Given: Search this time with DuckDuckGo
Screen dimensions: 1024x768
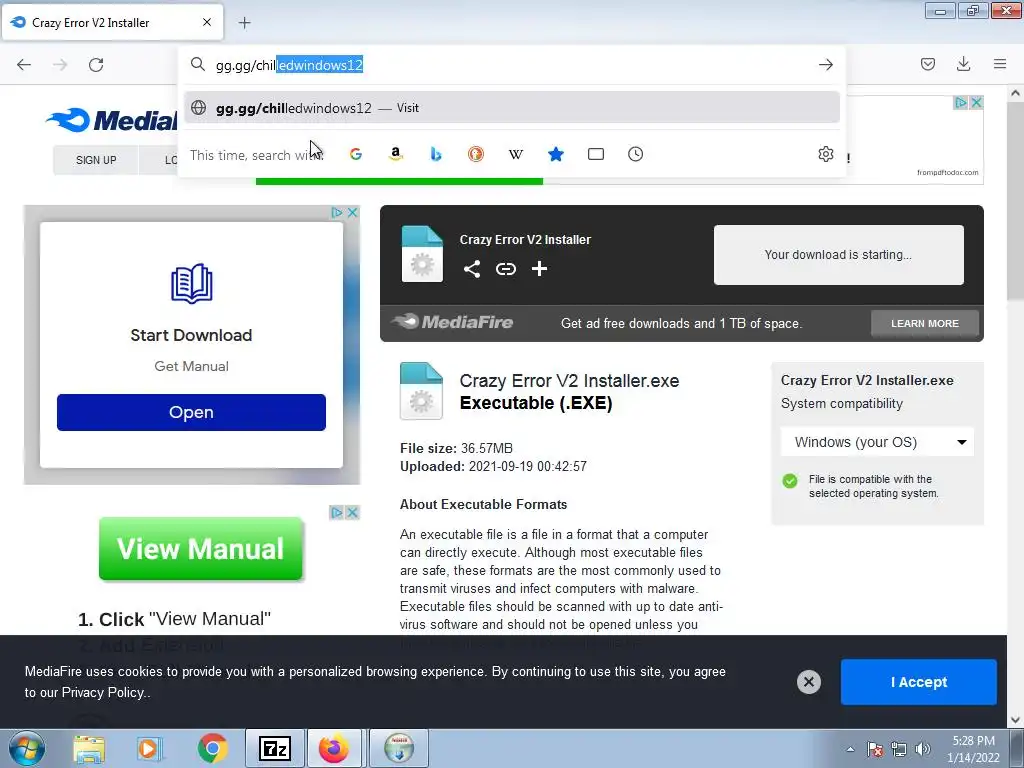Looking at the screenshot, I should point(475,154).
